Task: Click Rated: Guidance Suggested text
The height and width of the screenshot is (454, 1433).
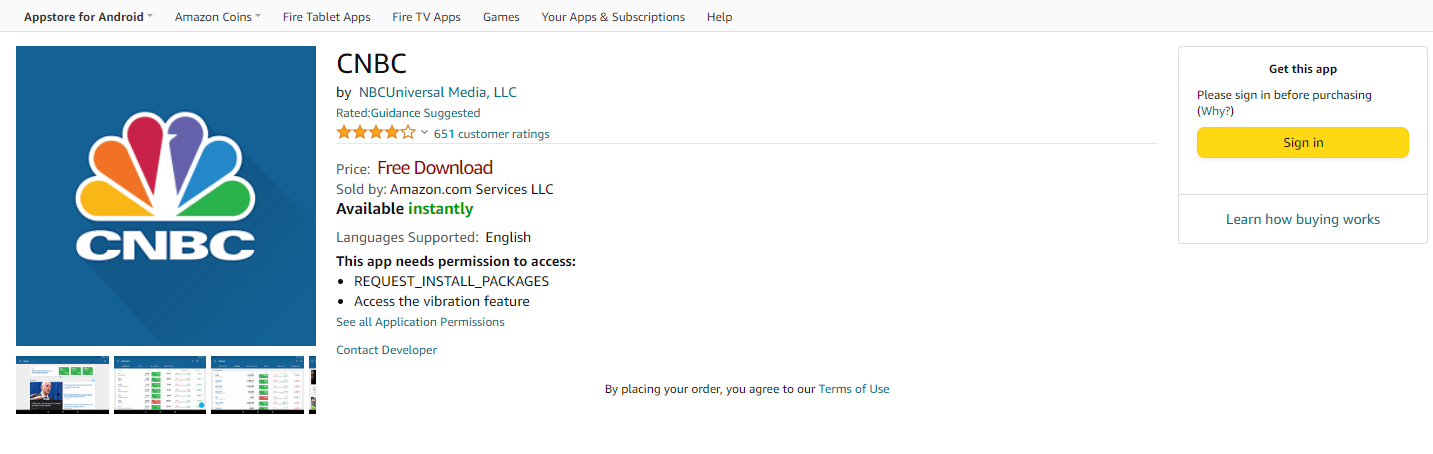Action: tap(408, 113)
